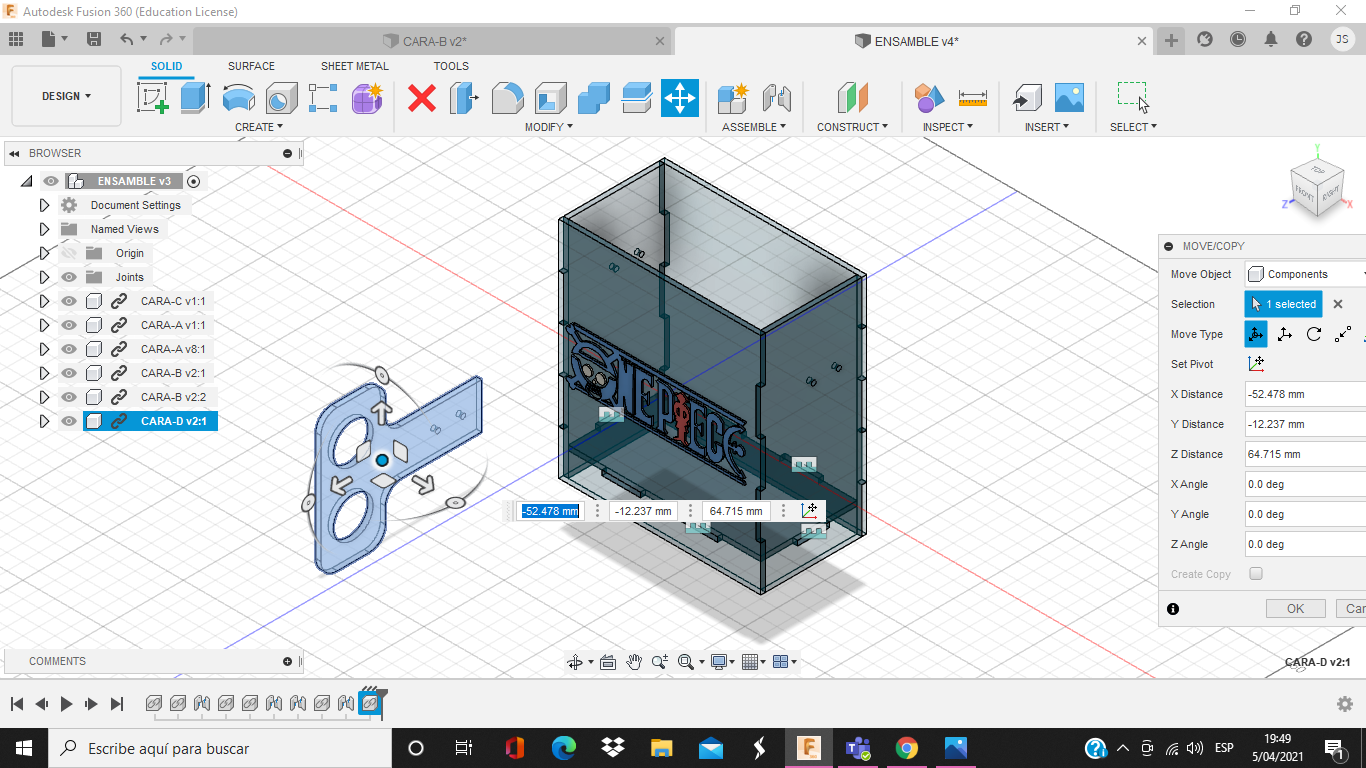This screenshot has width=1366, height=768.
Task: Enable the Create Copy checkbox
Action: (x=1256, y=574)
